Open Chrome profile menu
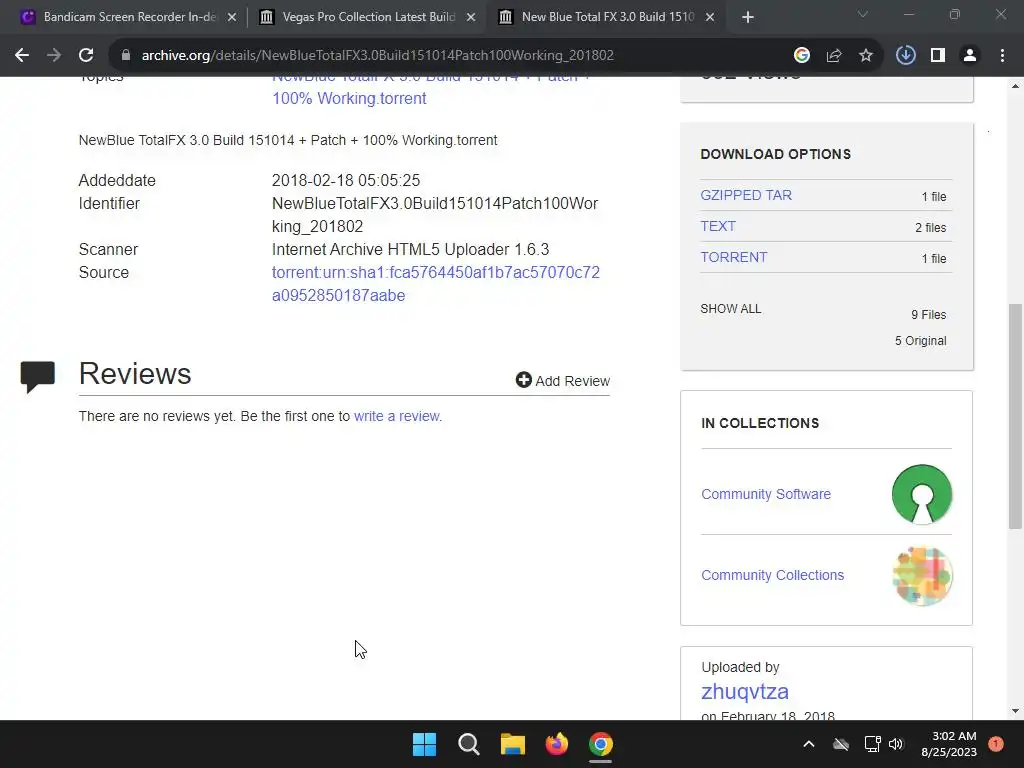Image resolution: width=1024 pixels, height=768 pixels. (970, 56)
